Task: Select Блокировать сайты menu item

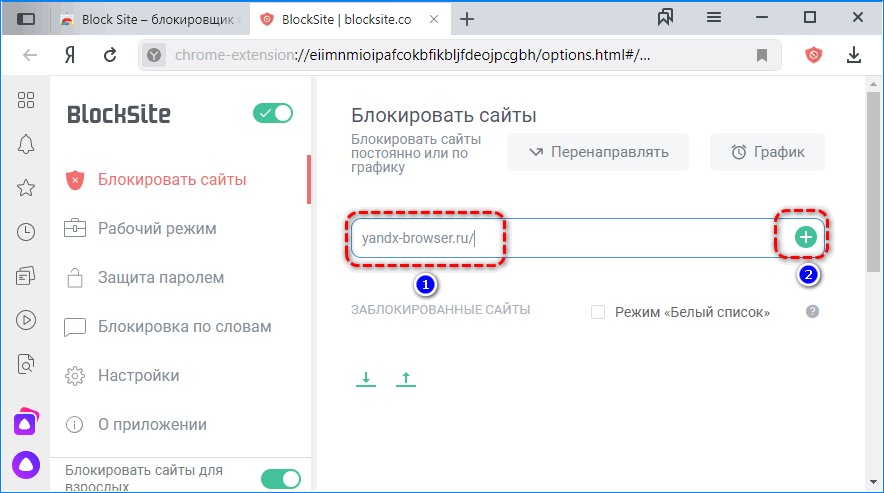Action: coord(172,180)
